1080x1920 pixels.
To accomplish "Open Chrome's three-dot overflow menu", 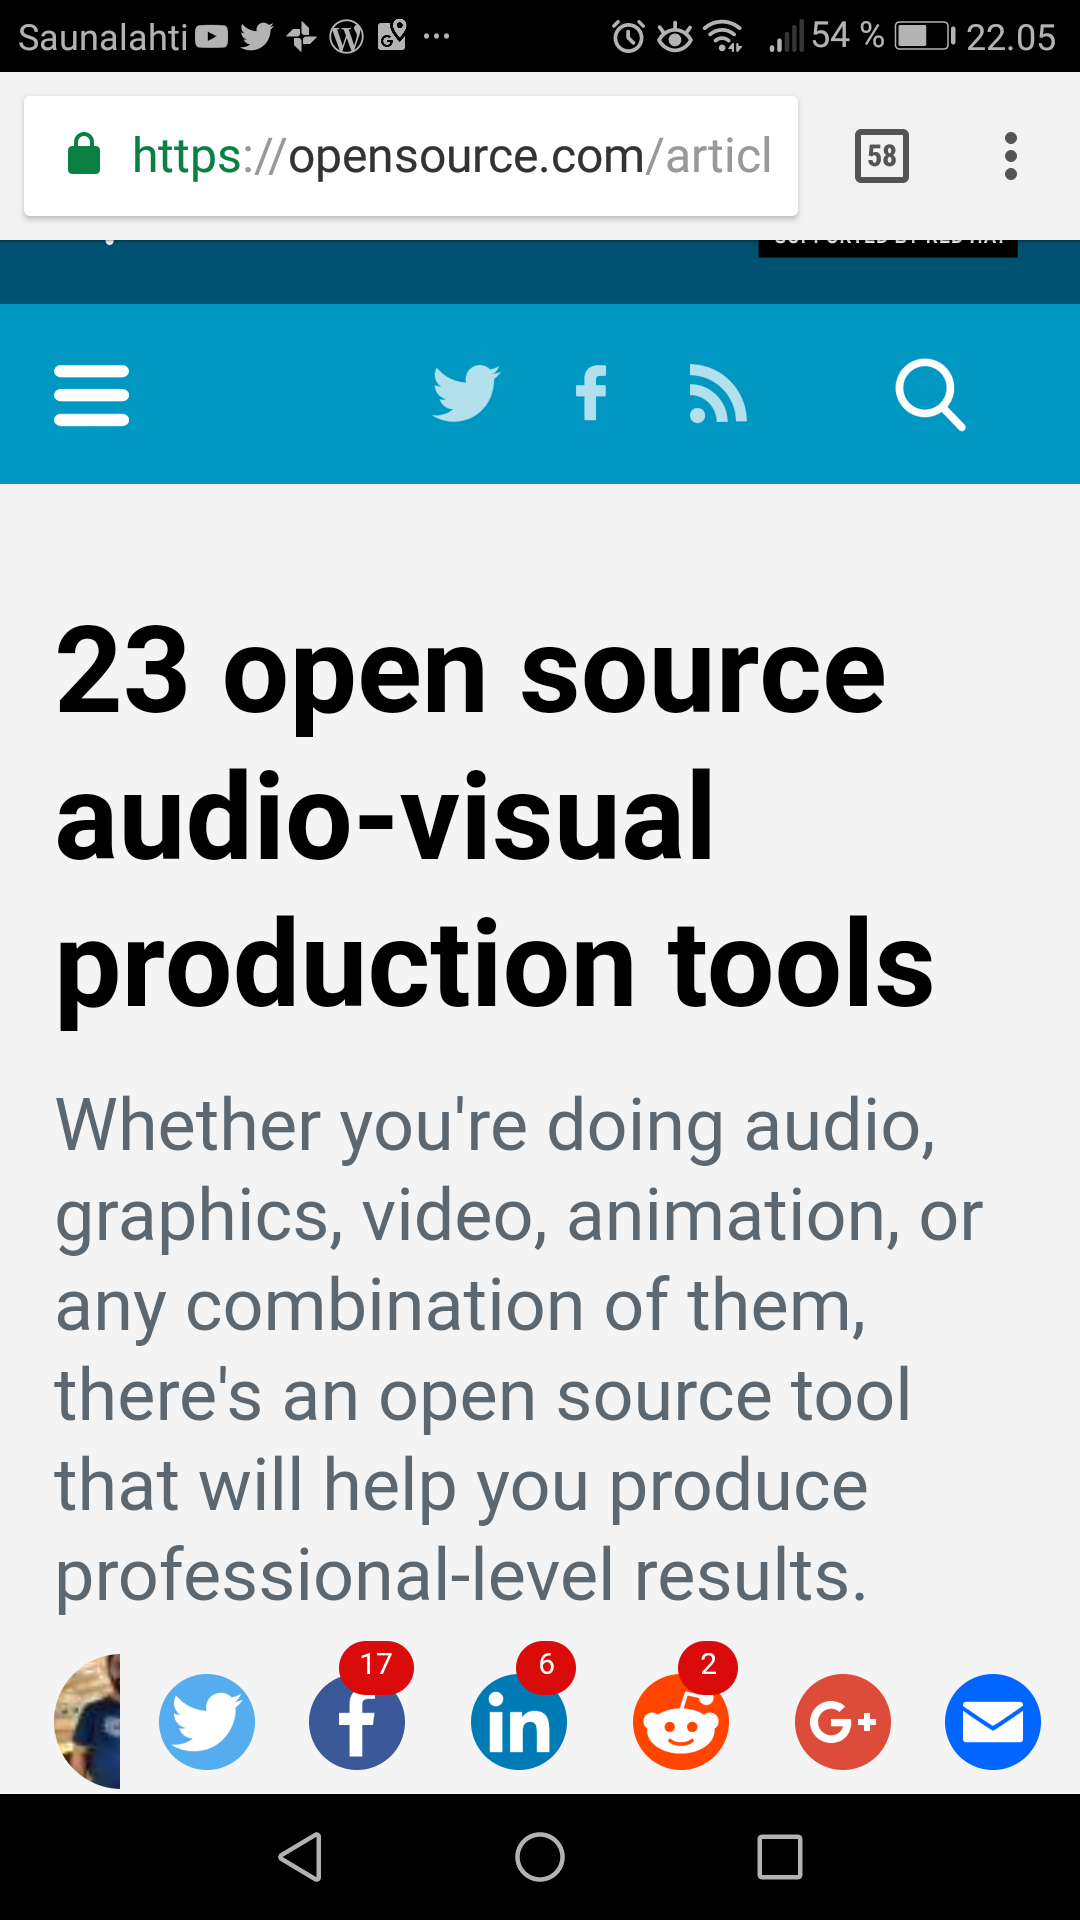I will (1011, 156).
